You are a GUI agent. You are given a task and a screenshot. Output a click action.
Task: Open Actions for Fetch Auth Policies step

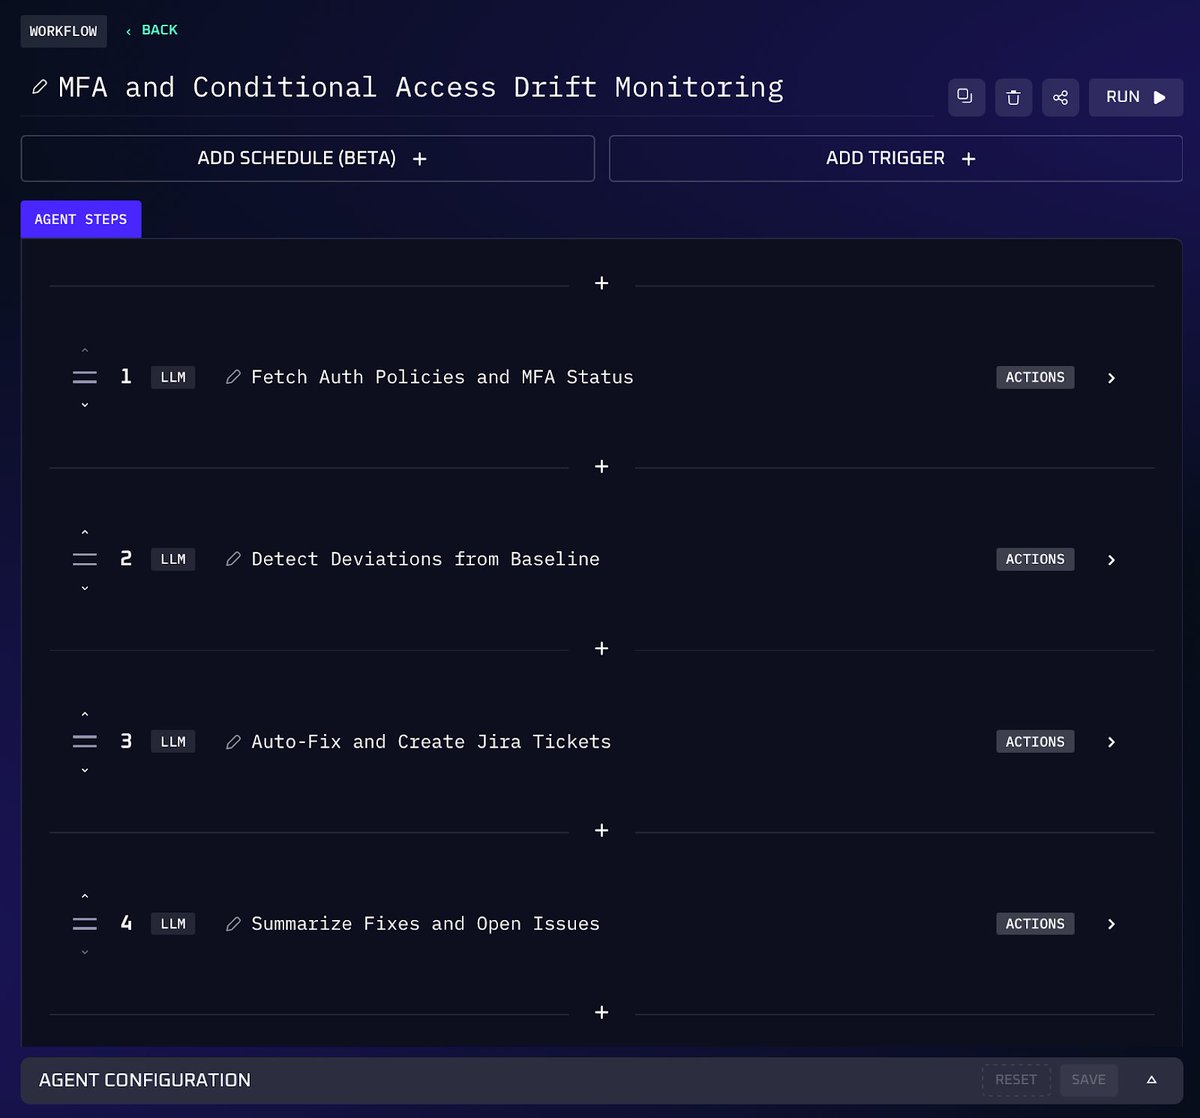pos(1035,377)
